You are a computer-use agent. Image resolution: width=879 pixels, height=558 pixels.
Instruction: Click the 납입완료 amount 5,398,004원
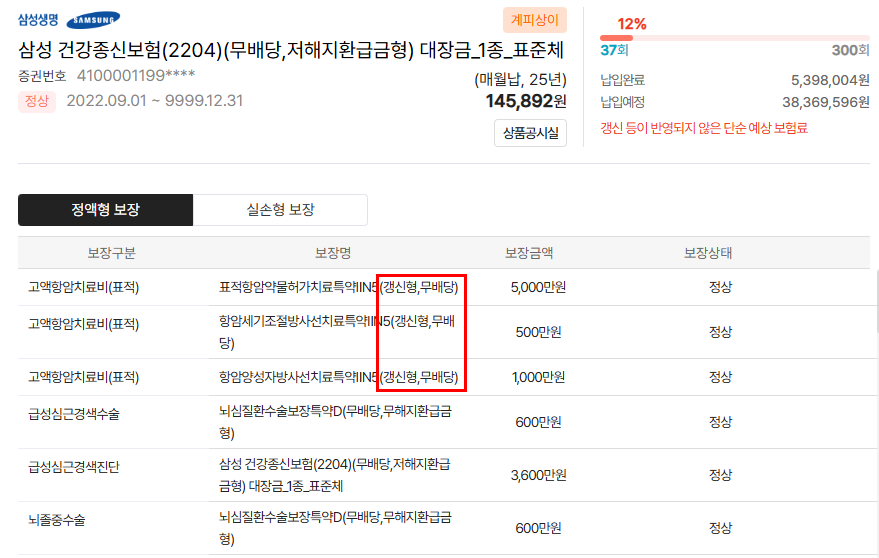tap(830, 80)
